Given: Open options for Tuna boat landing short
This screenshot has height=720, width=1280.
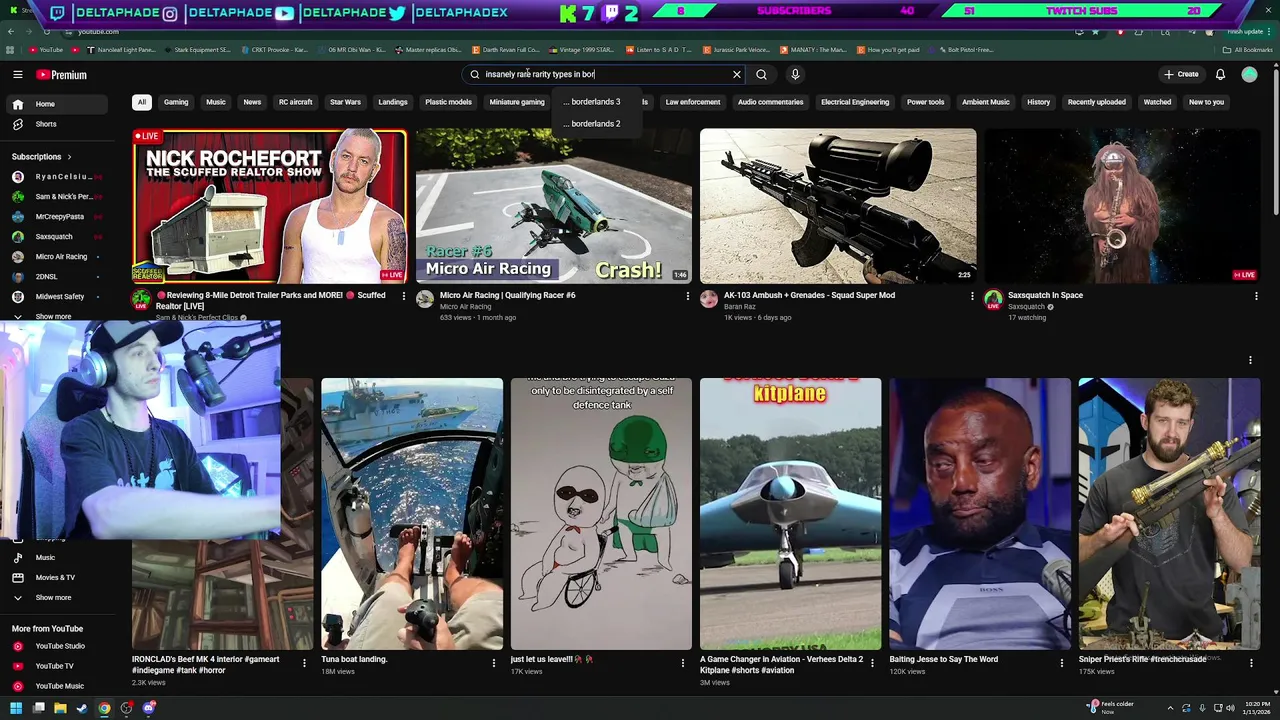Looking at the screenshot, I should point(493,662).
